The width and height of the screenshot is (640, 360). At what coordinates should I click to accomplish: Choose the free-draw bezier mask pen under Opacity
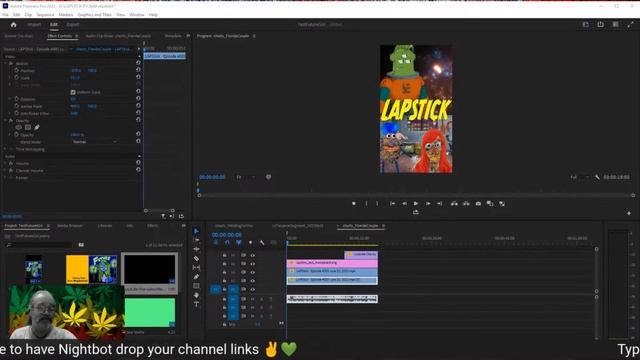(37, 127)
